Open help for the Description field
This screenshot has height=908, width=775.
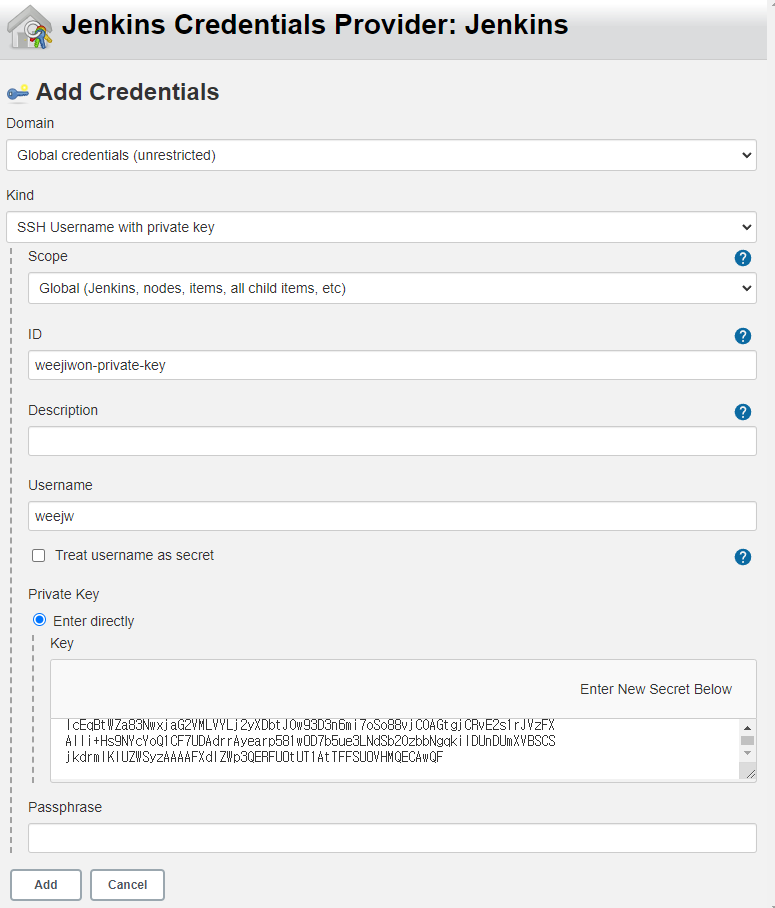point(743,412)
